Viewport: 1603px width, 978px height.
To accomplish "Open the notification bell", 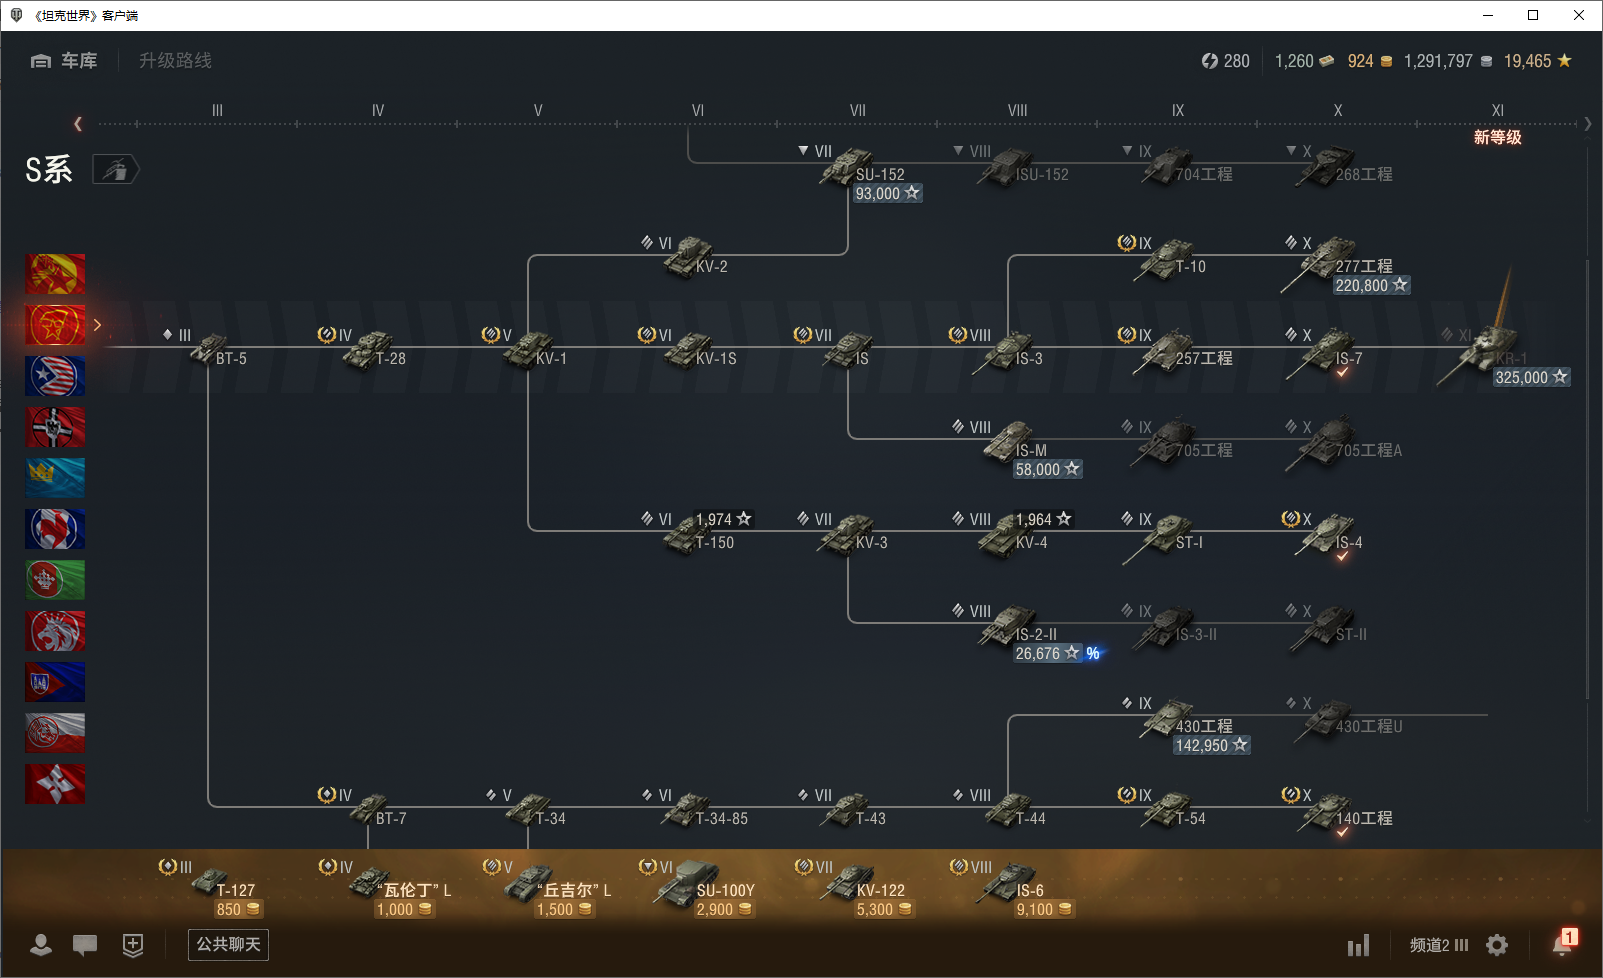I will click(1563, 943).
